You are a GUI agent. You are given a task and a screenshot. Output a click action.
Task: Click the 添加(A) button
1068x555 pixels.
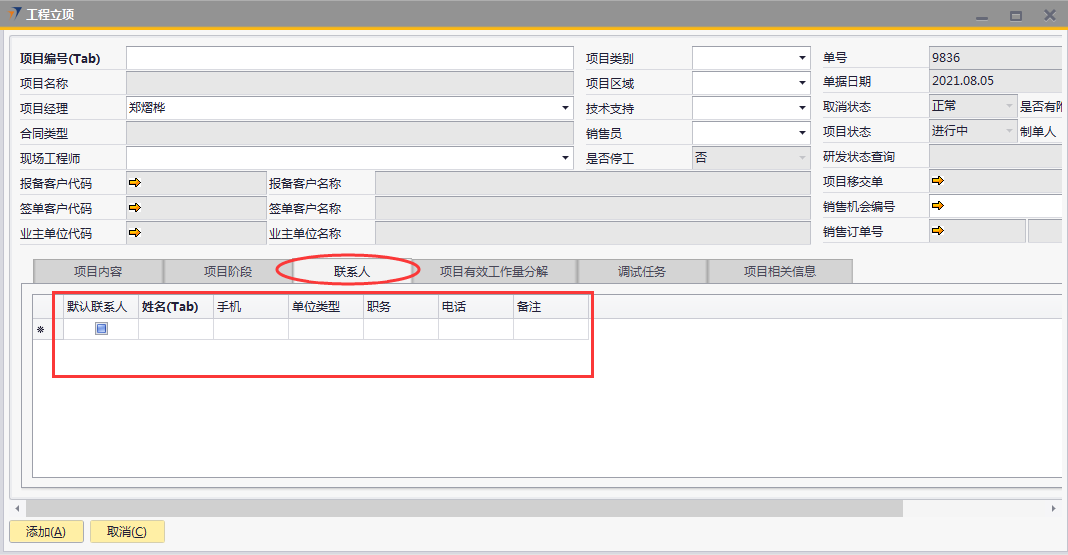coord(46,532)
